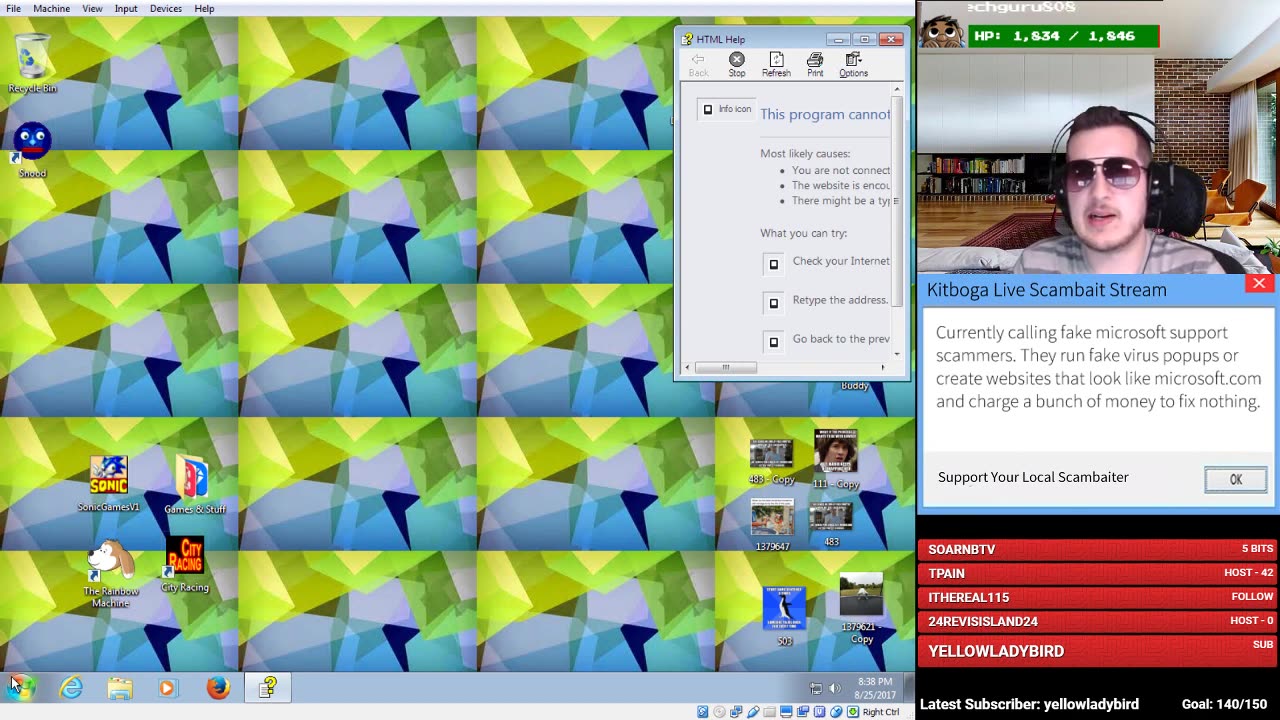Click SOARNBTV 5 bits alert row
The width and height of the screenshot is (1280, 720).
tap(1098, 549)
